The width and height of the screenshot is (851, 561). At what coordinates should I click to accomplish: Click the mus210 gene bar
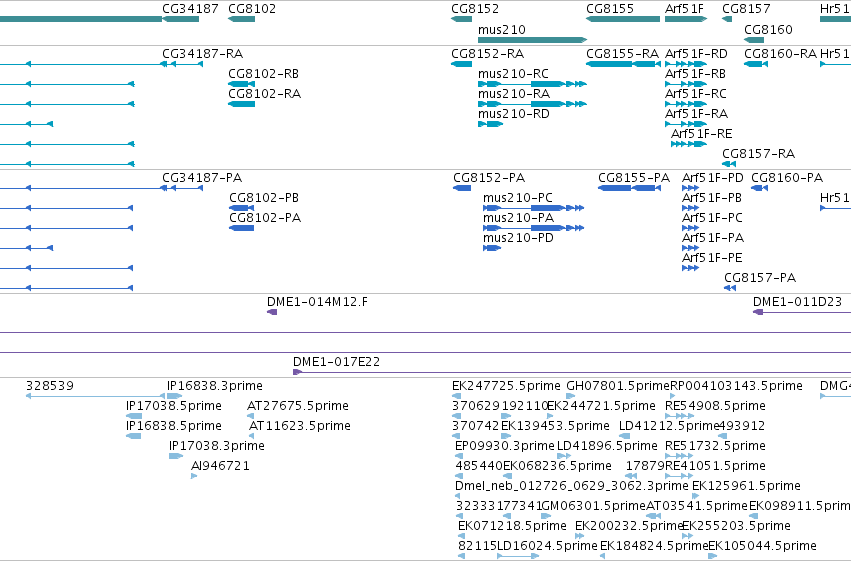pos(532,40)
